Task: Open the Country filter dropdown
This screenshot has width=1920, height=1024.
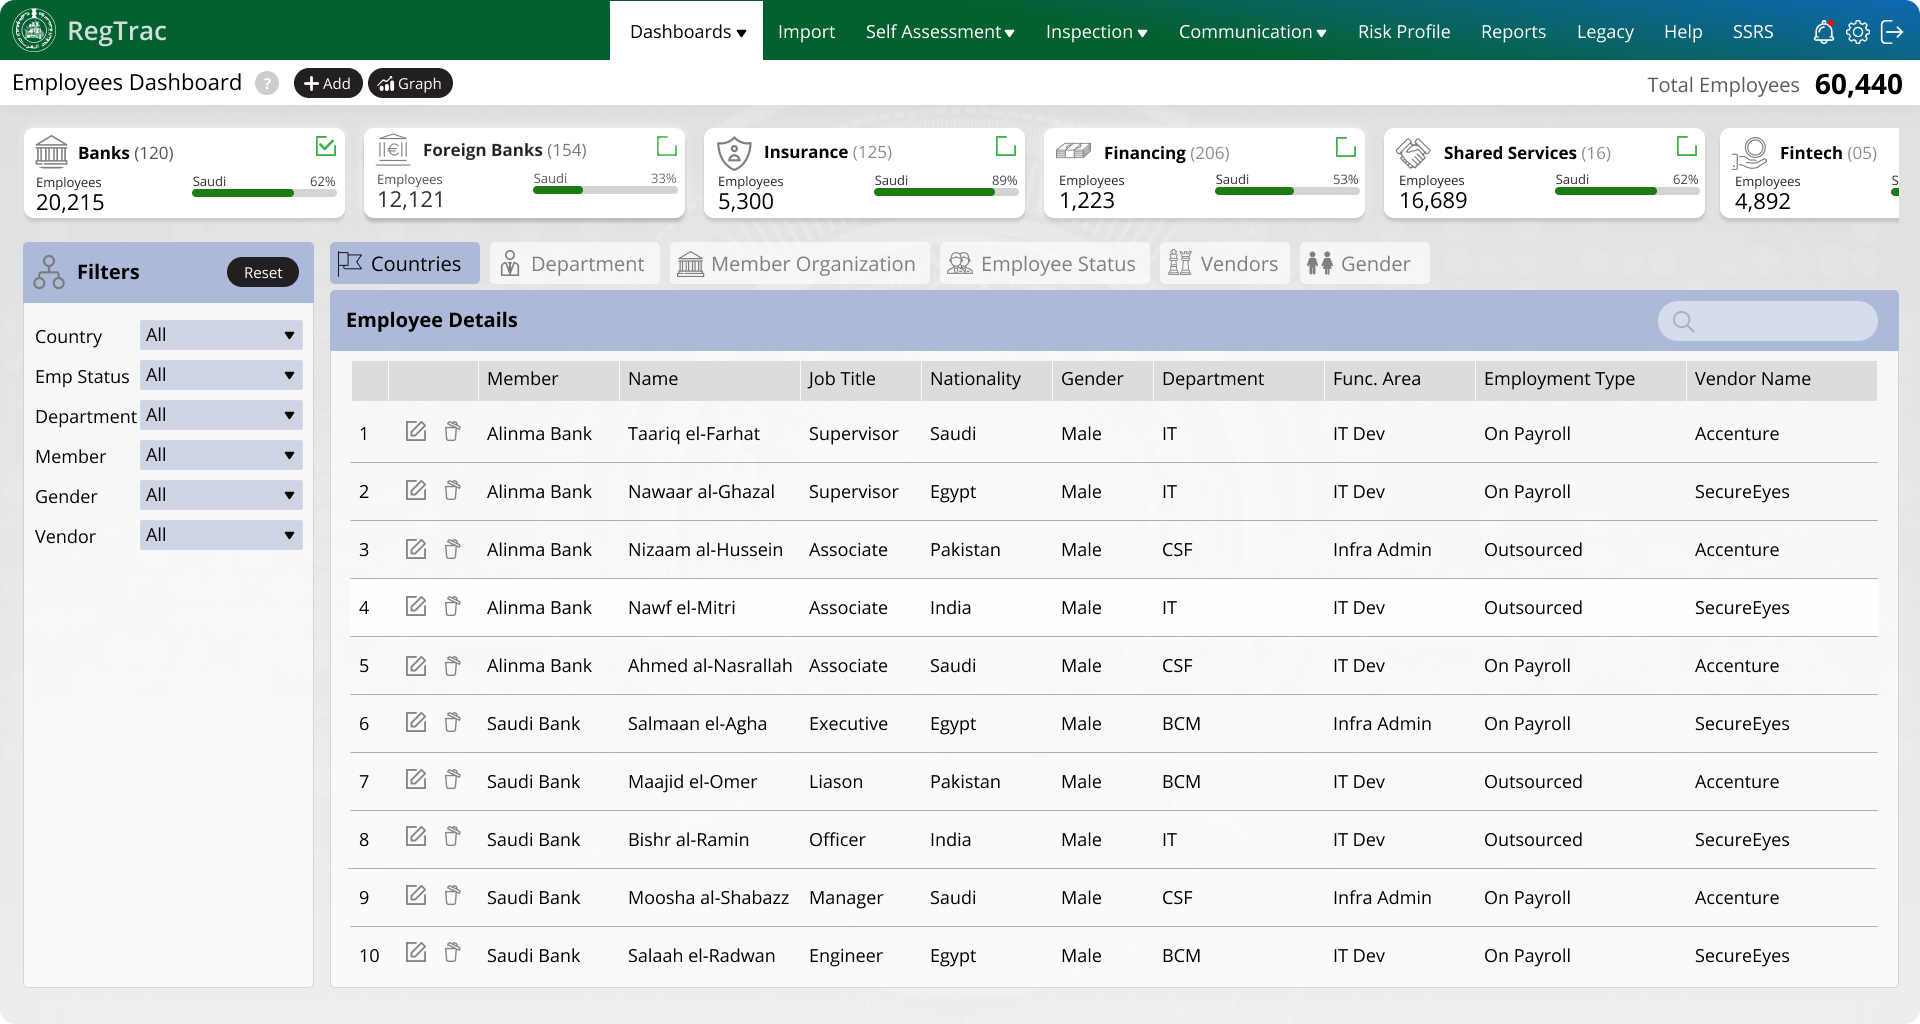Action: (x=221, y=335)
